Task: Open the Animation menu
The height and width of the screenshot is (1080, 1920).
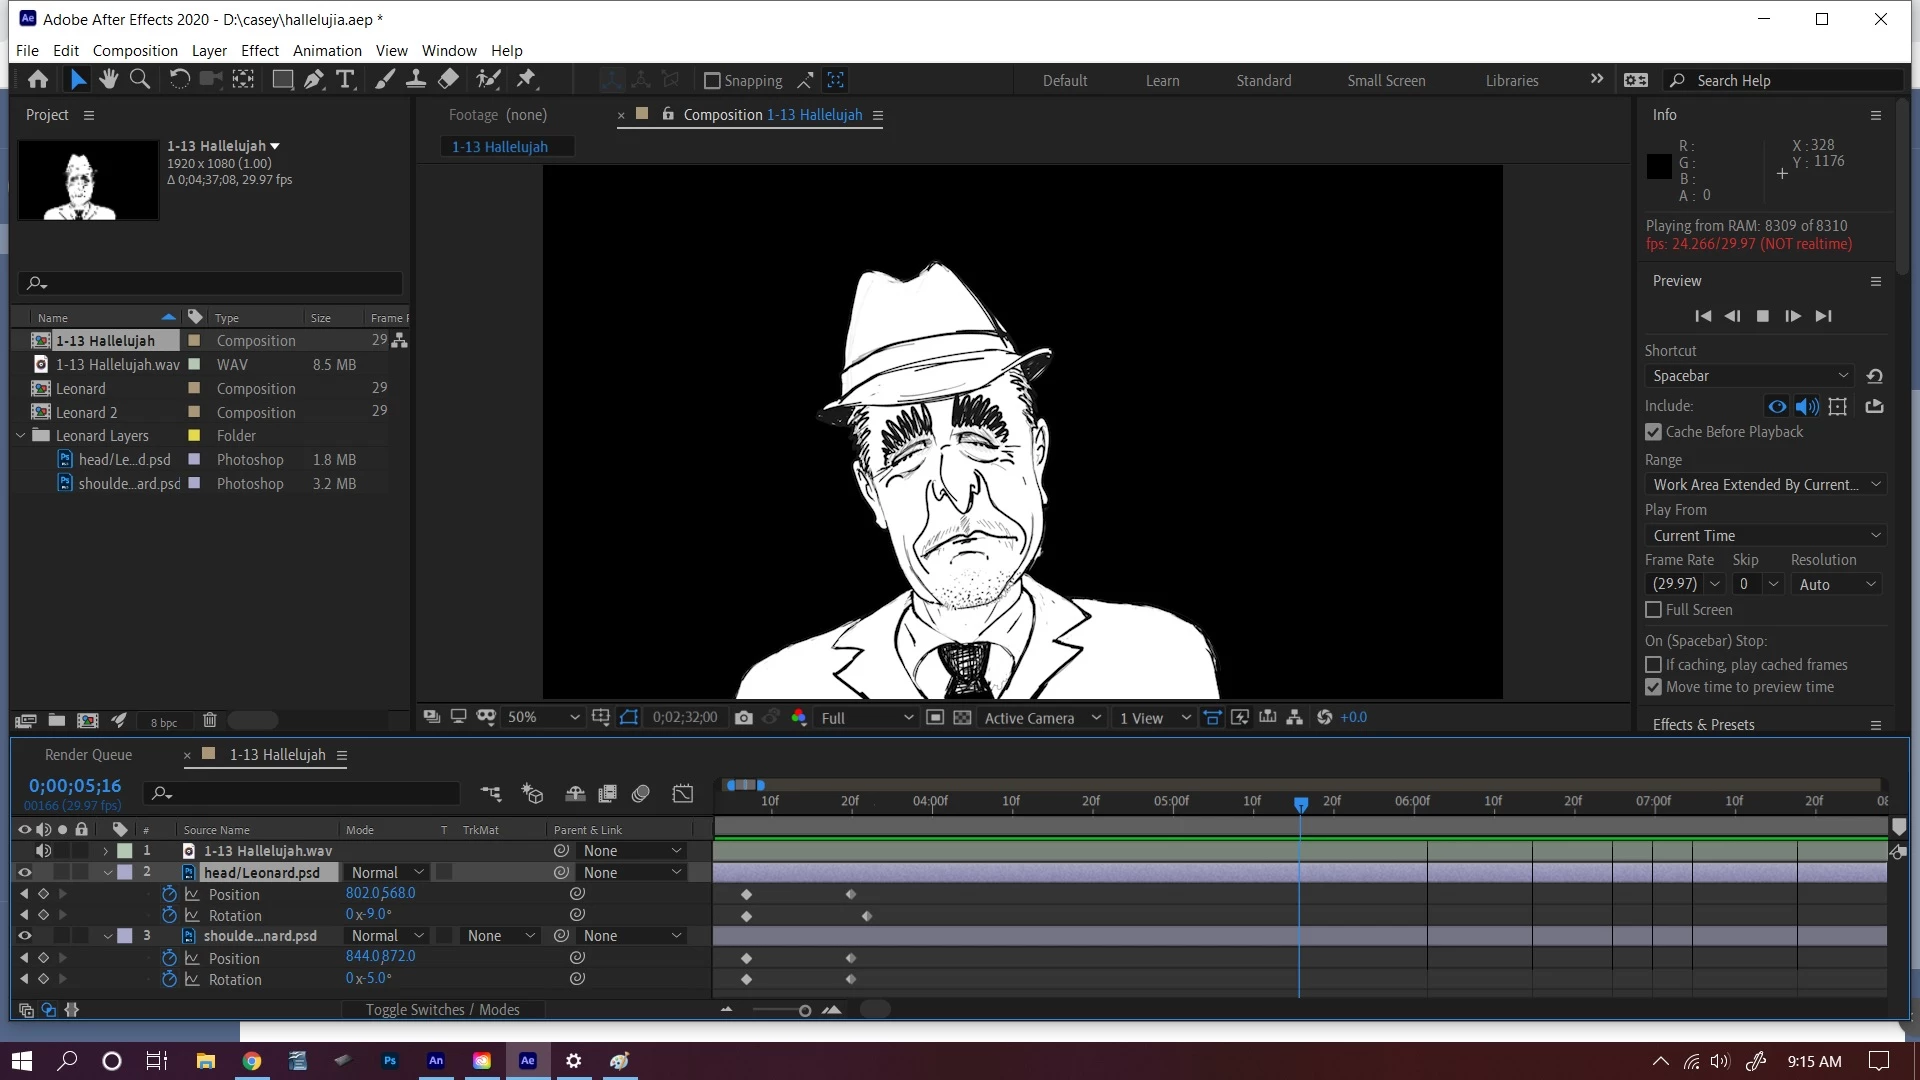Action: [327, 50]
